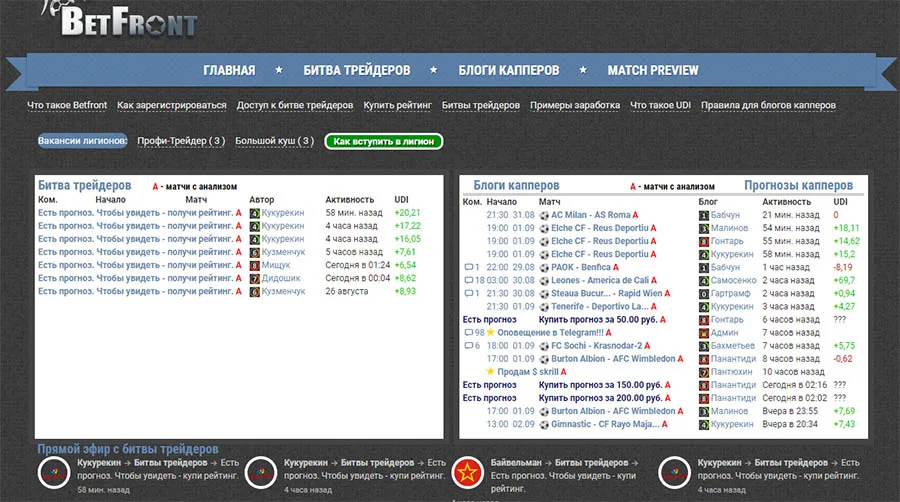900x502 pixels.
Task: Open the Битвы трейдеров submenu link
Action: pyautogui.click(x=480, y=106)
